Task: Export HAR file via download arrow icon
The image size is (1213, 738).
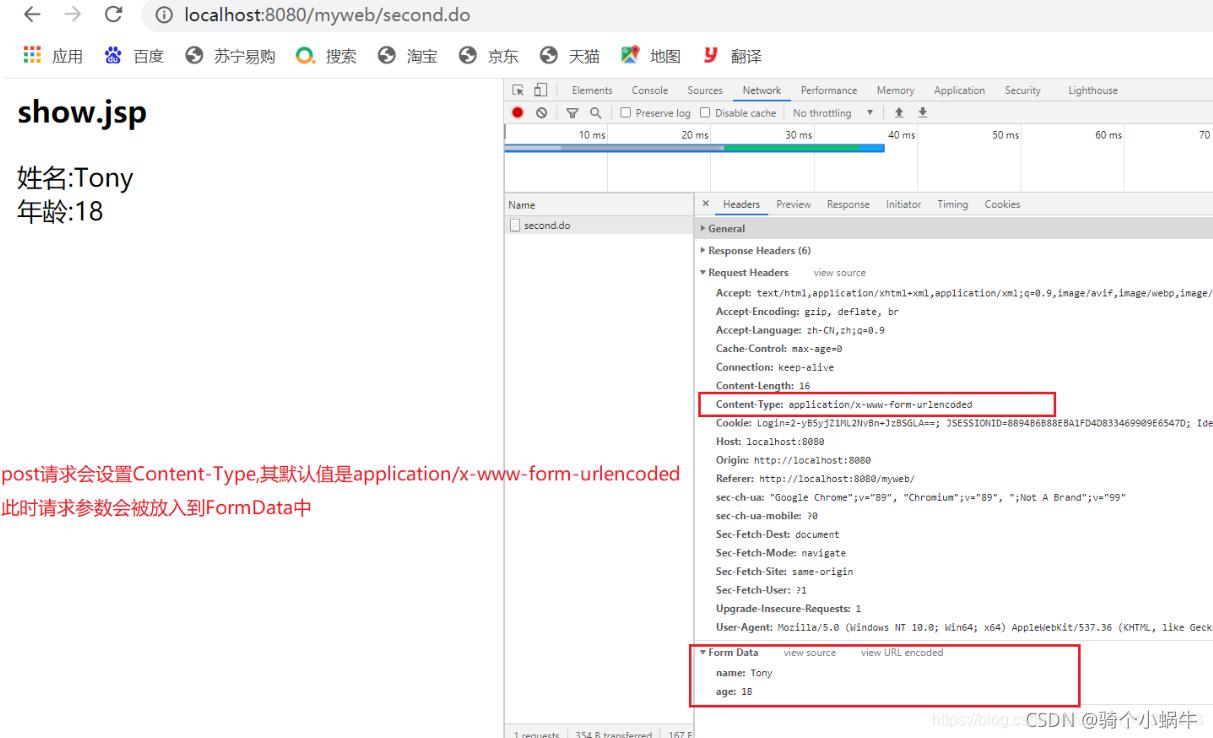Action: [921, 112]
